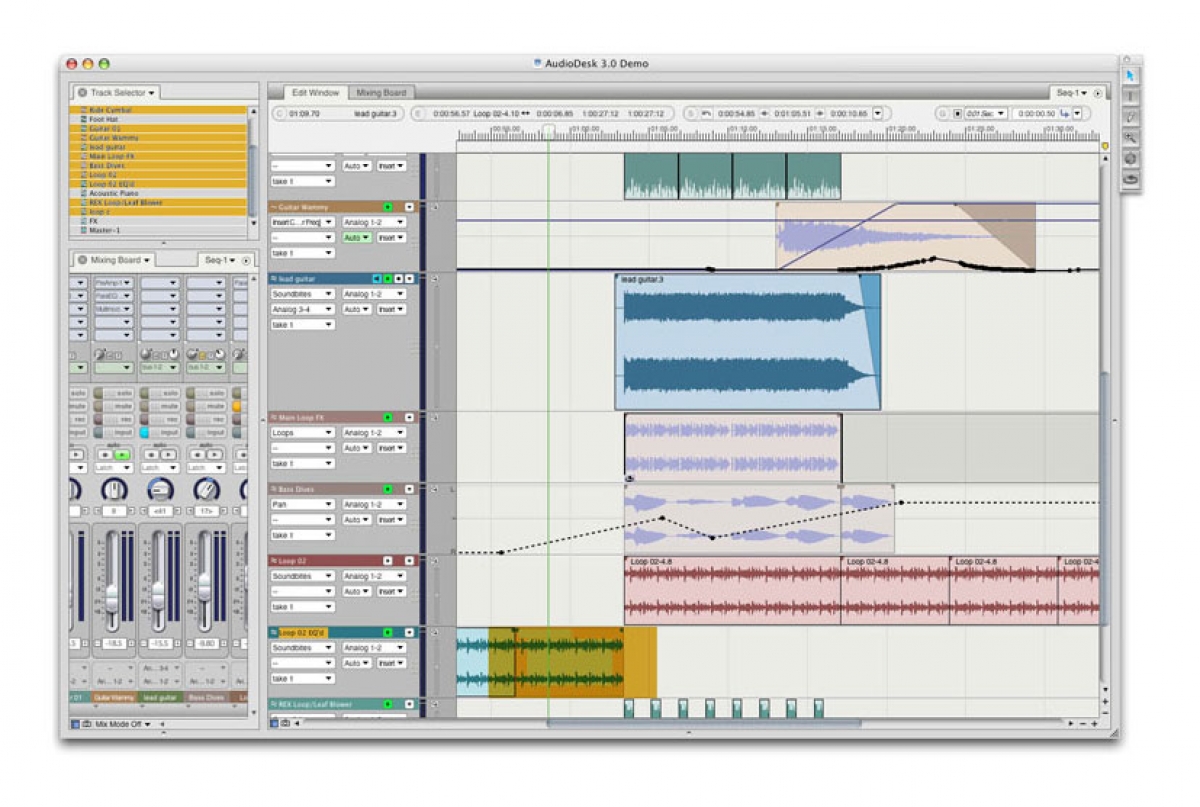
Task: Open the take 1 dropdown on Bass Dives track
Action: click(x=302, y=535)
